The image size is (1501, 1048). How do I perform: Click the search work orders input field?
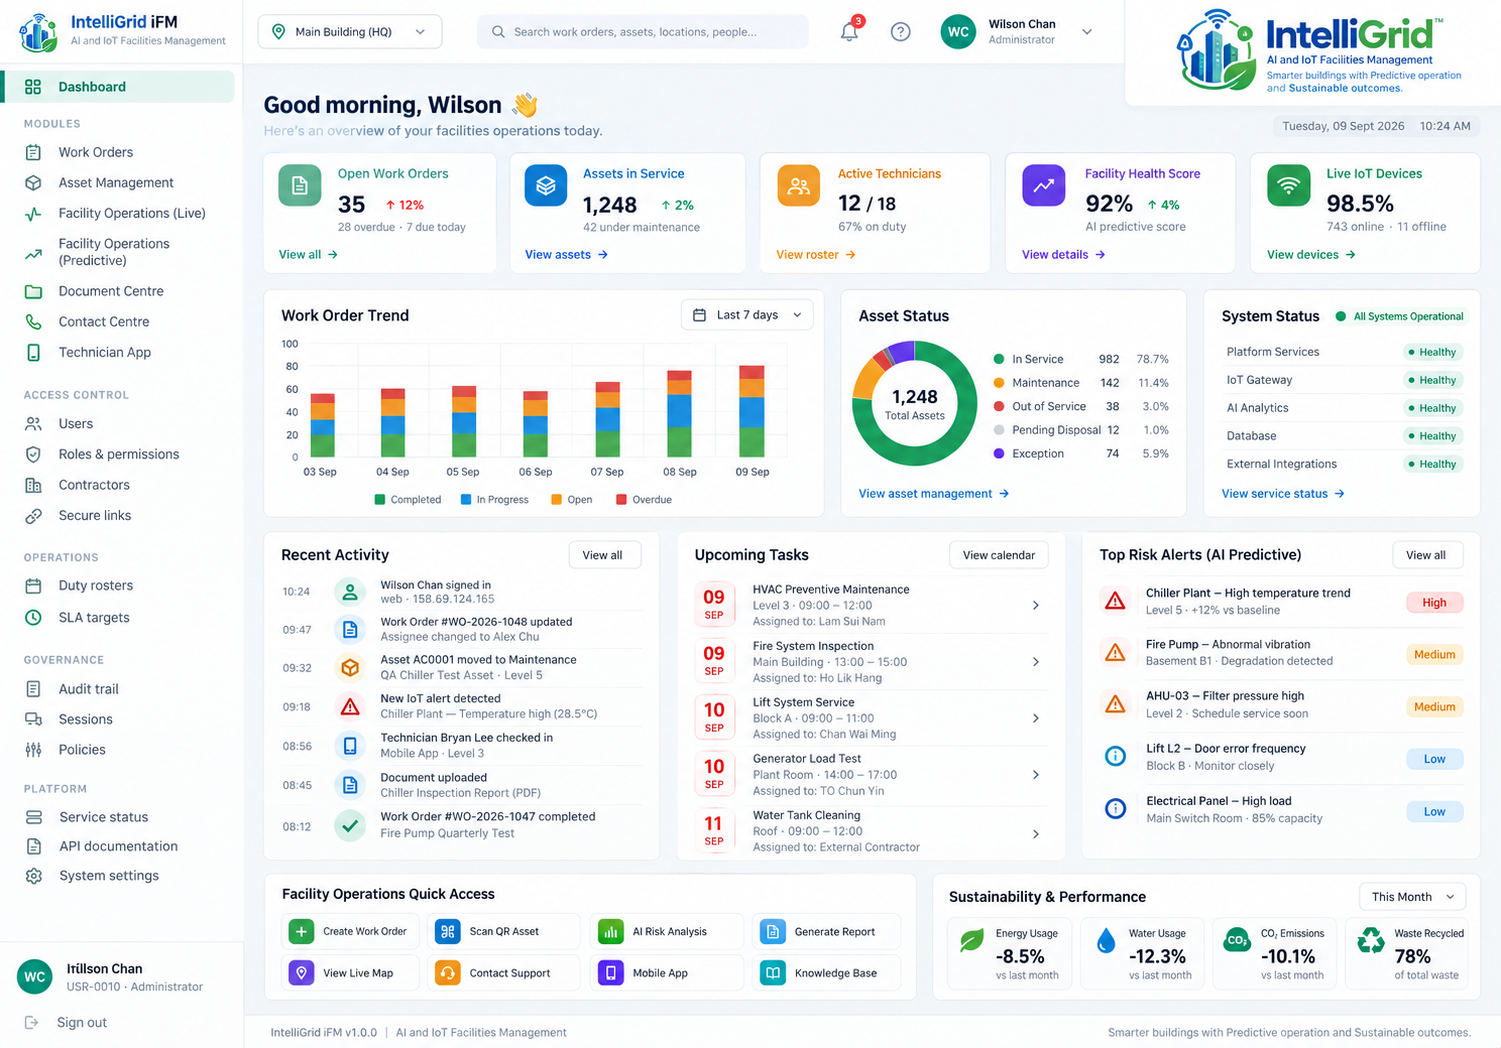coord(642,32)
